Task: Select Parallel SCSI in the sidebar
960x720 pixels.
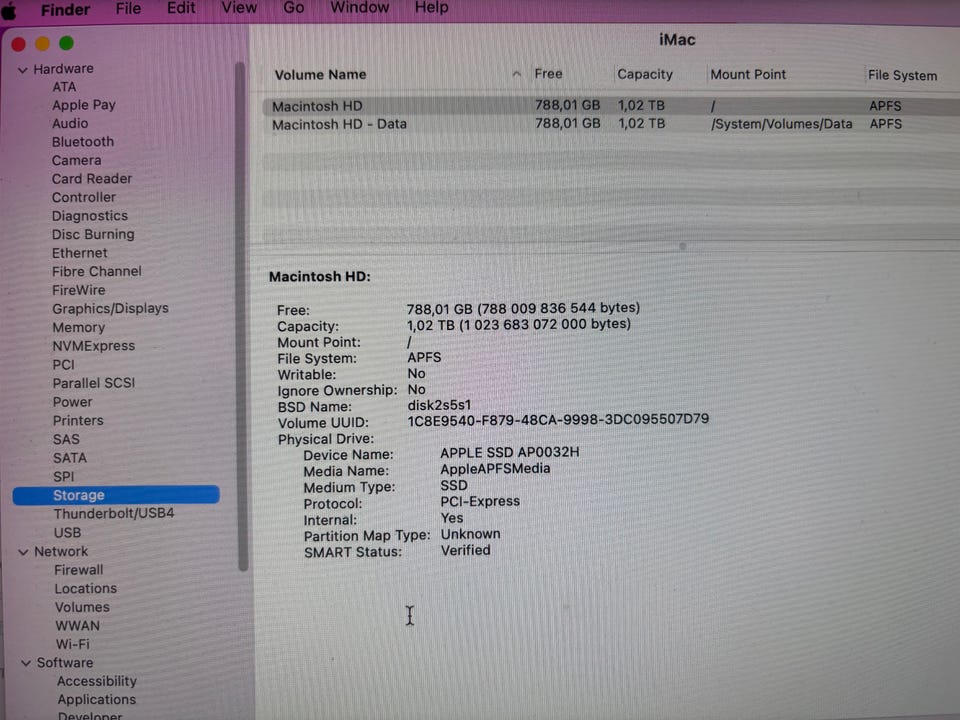Action: point(94,383)
